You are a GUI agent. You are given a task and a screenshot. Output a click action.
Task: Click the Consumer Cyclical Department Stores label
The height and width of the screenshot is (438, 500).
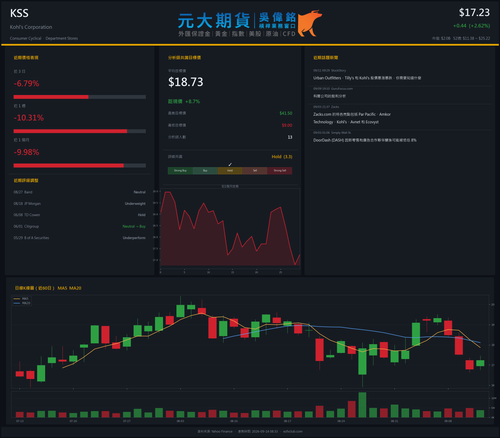click(x=44, y=38)
